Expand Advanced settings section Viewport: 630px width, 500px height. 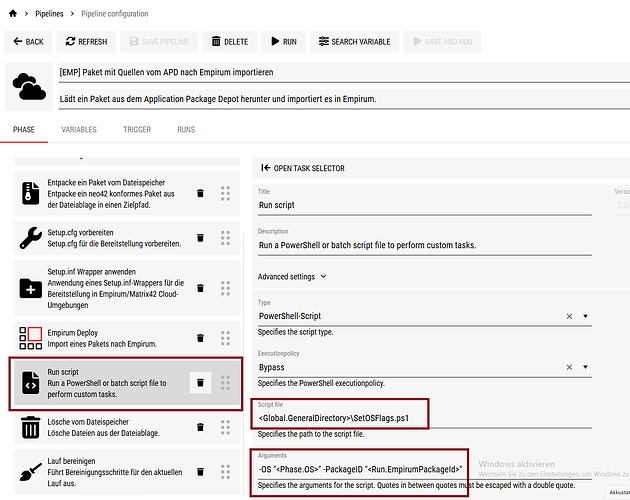point(292,277)
